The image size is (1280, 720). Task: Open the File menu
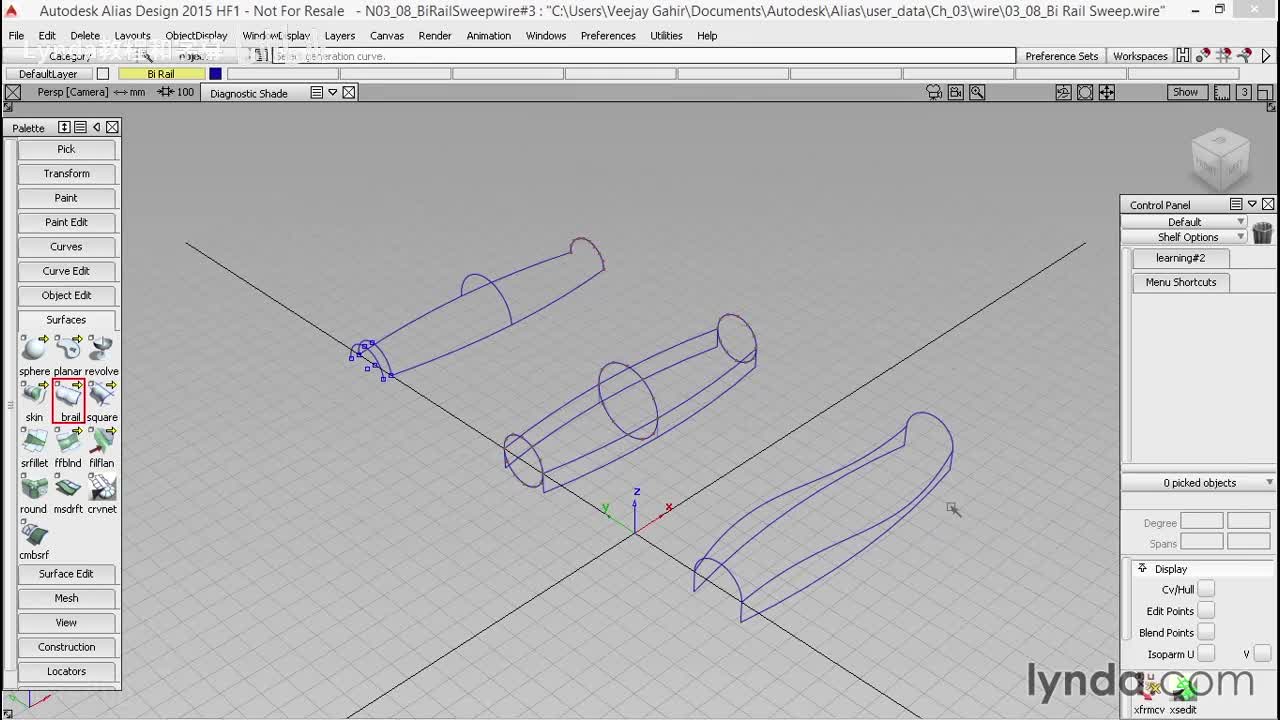[x=17, y=35]
